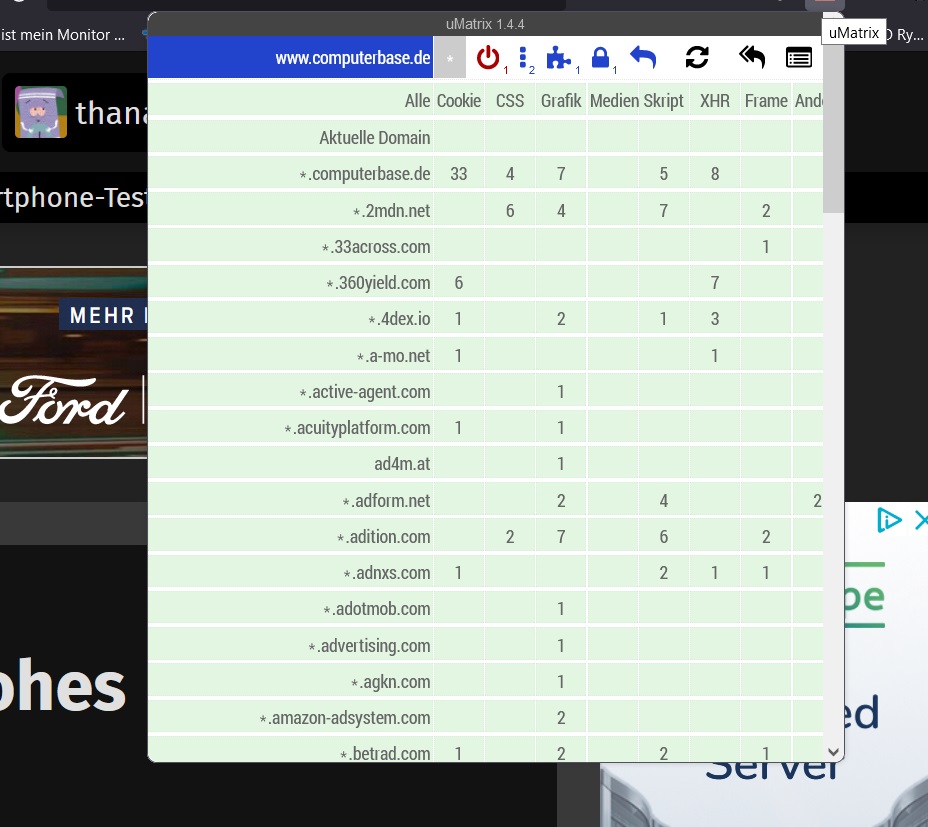Screen dimensions: 928x827
Task: Click computerbase.de Skript cell showing 5
Action: pyautogui.click(x=663, y=173)
